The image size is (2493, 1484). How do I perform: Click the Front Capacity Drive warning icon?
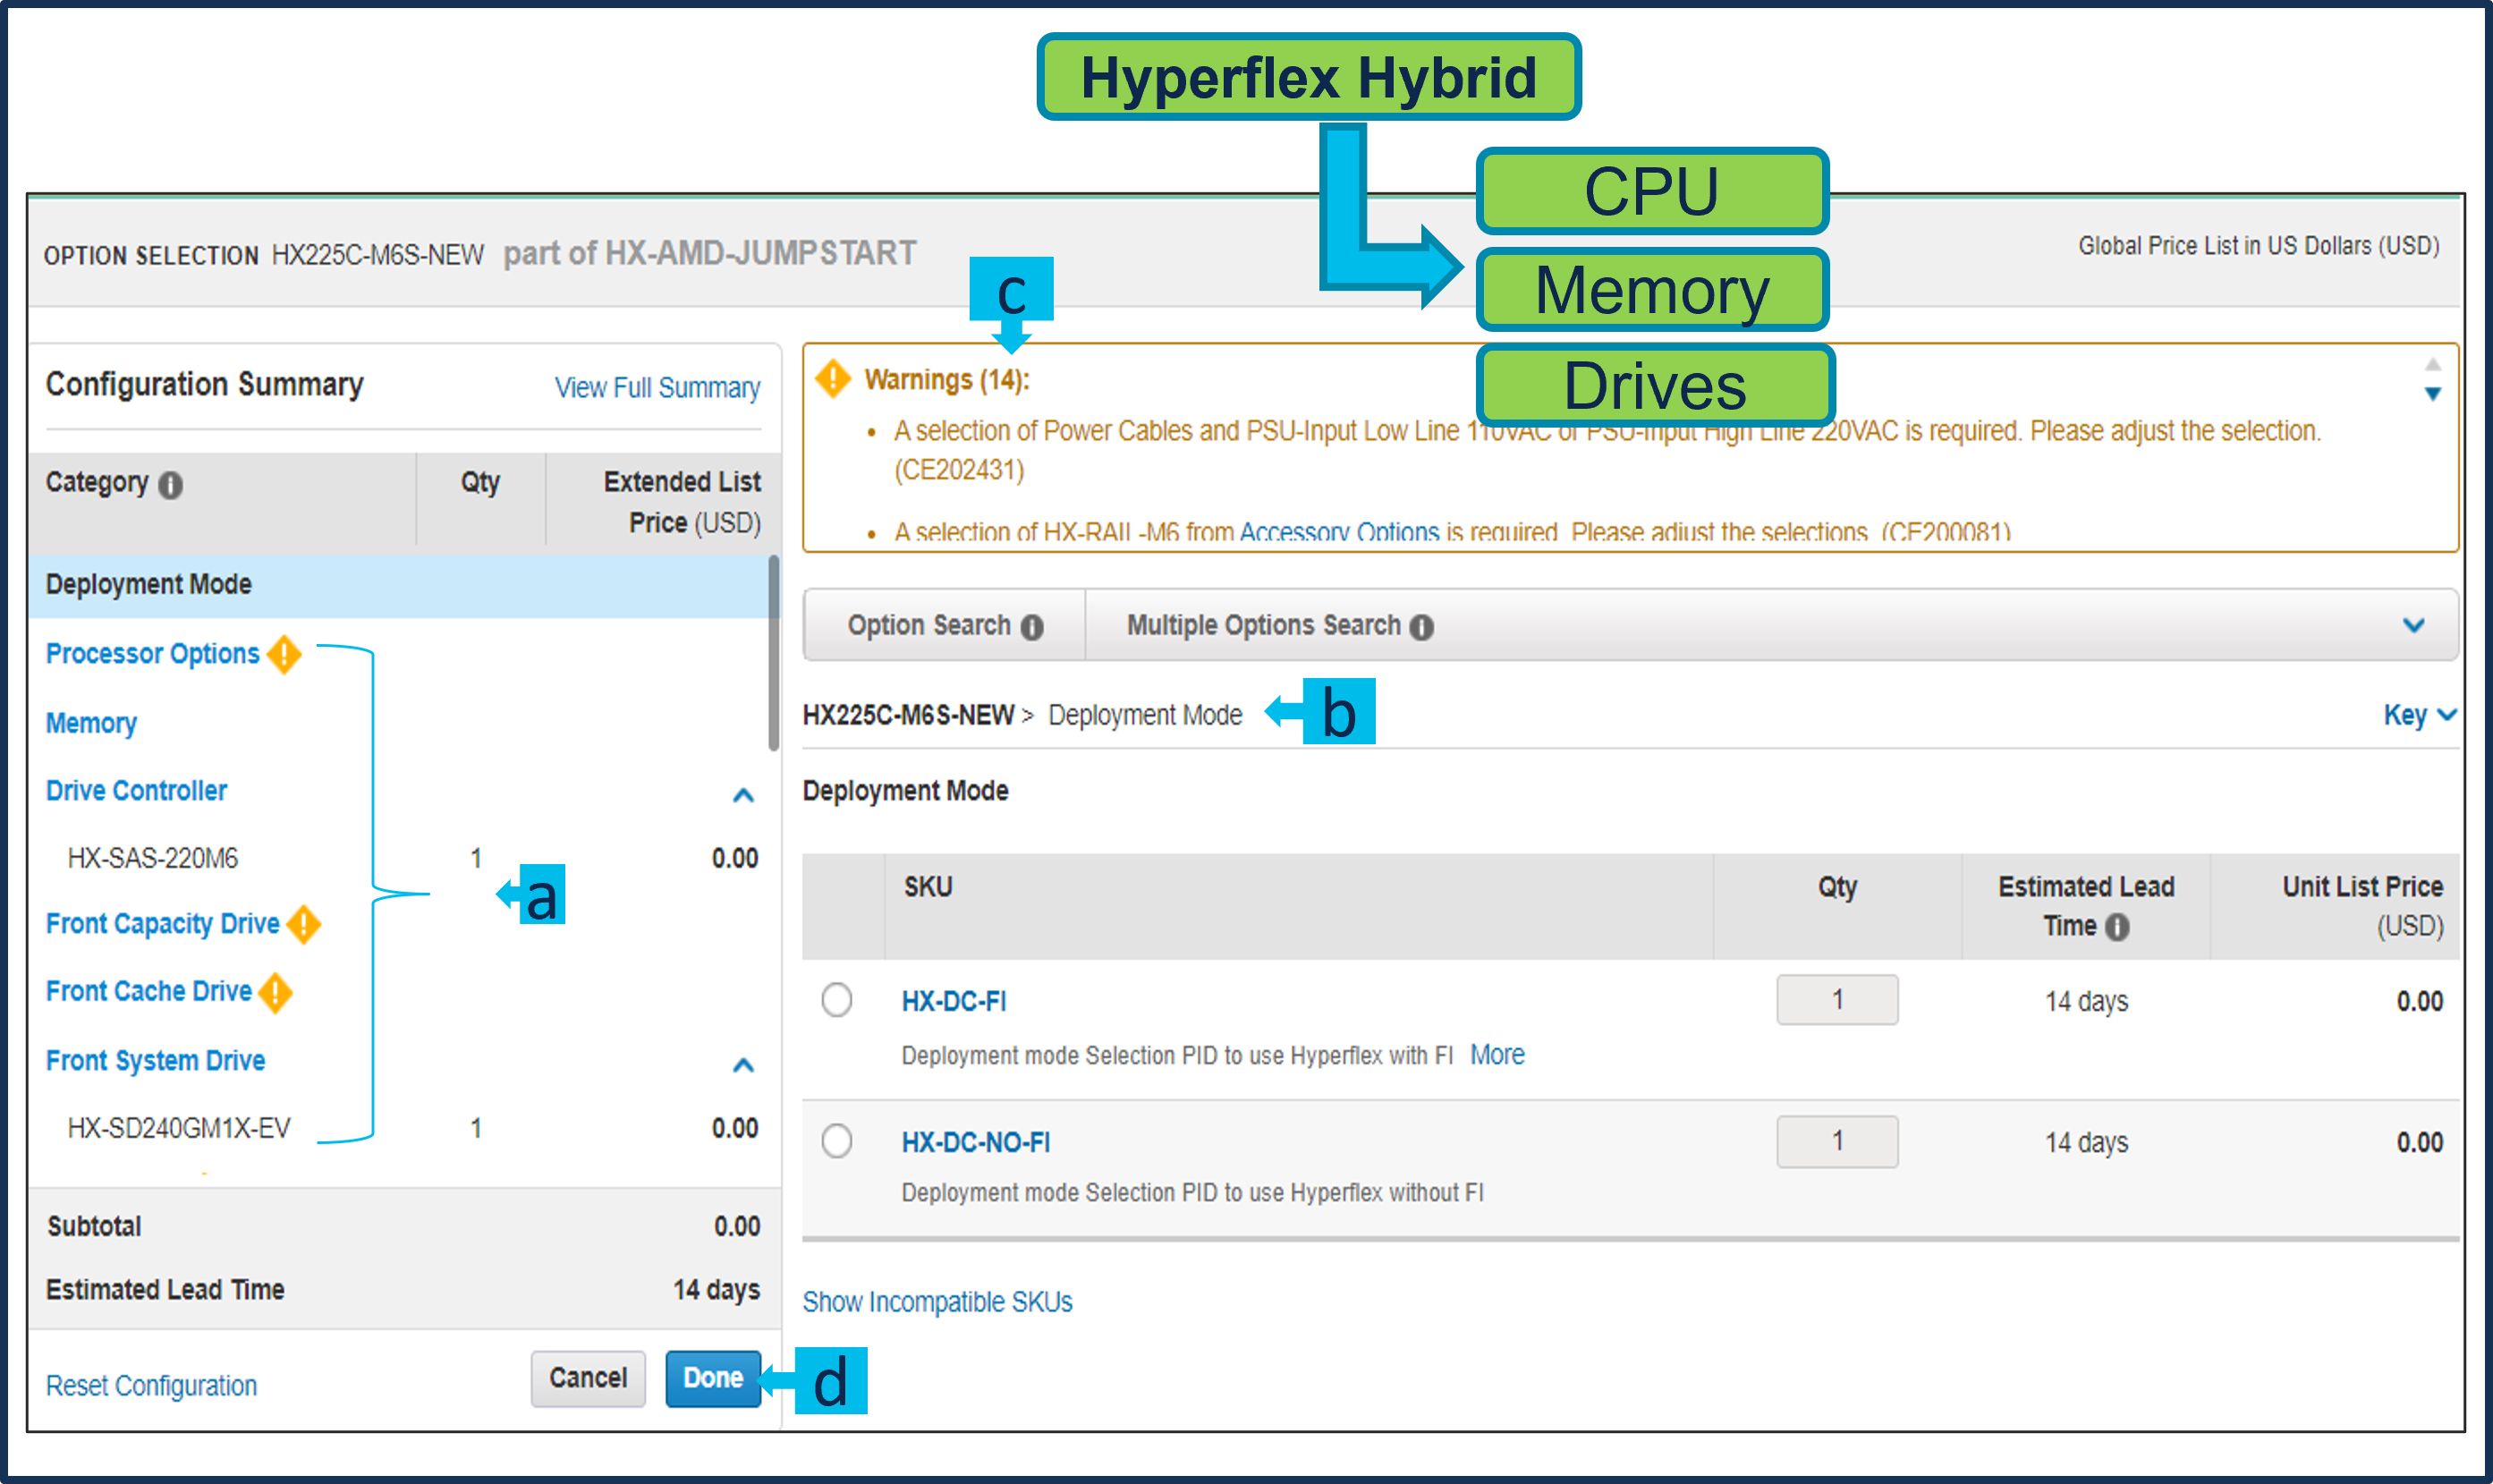point(304,925)
